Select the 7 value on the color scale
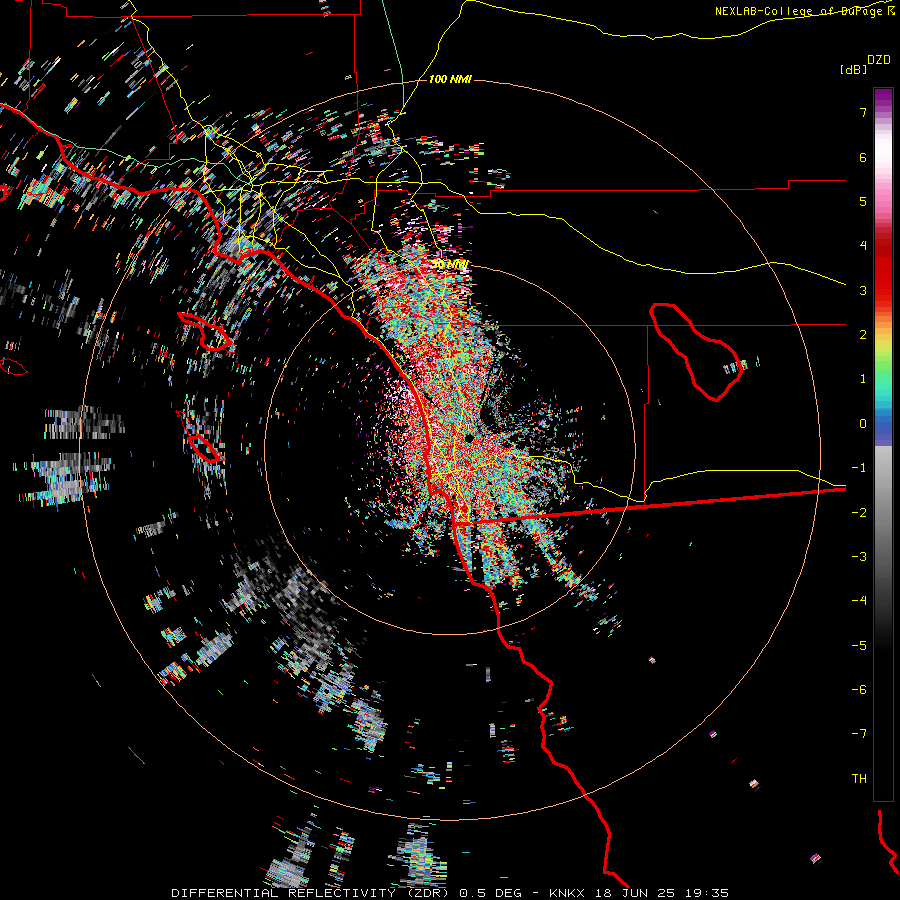Image resolution: width=900 pixels, height=900 pixels. click(863, 112)
